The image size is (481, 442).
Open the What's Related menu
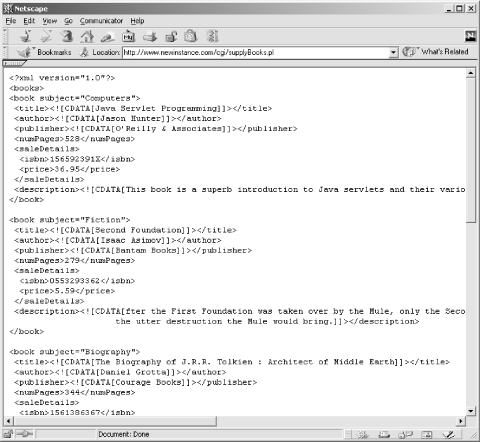(435, 52)
